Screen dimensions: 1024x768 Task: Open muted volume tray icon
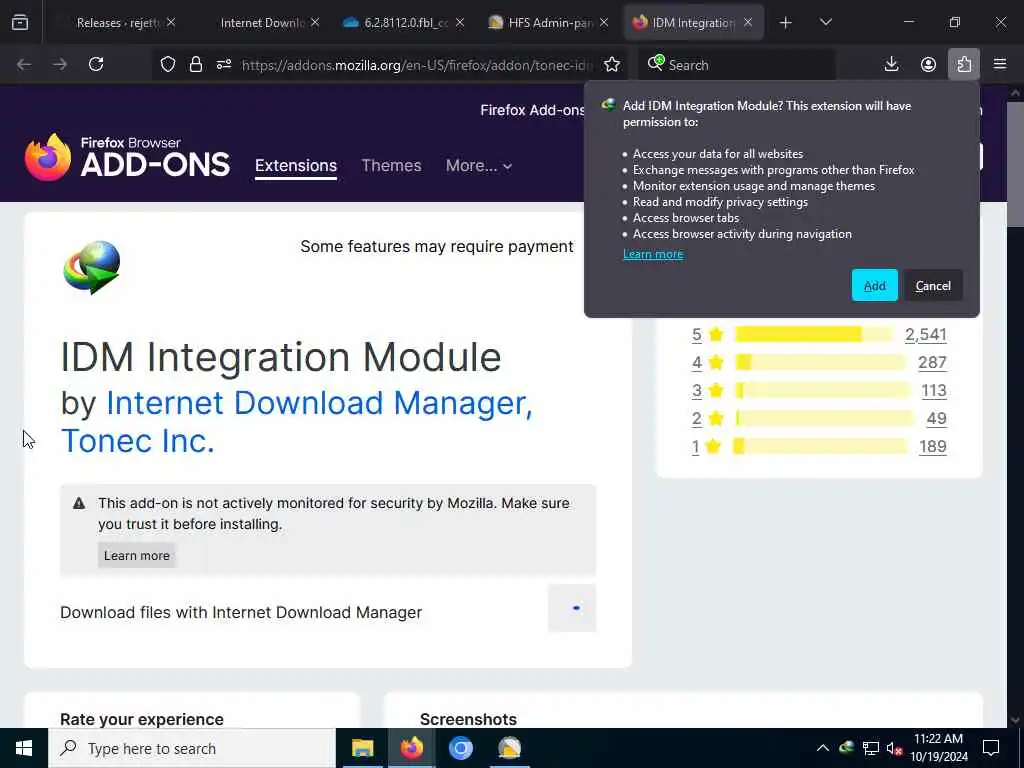(895, 748)
